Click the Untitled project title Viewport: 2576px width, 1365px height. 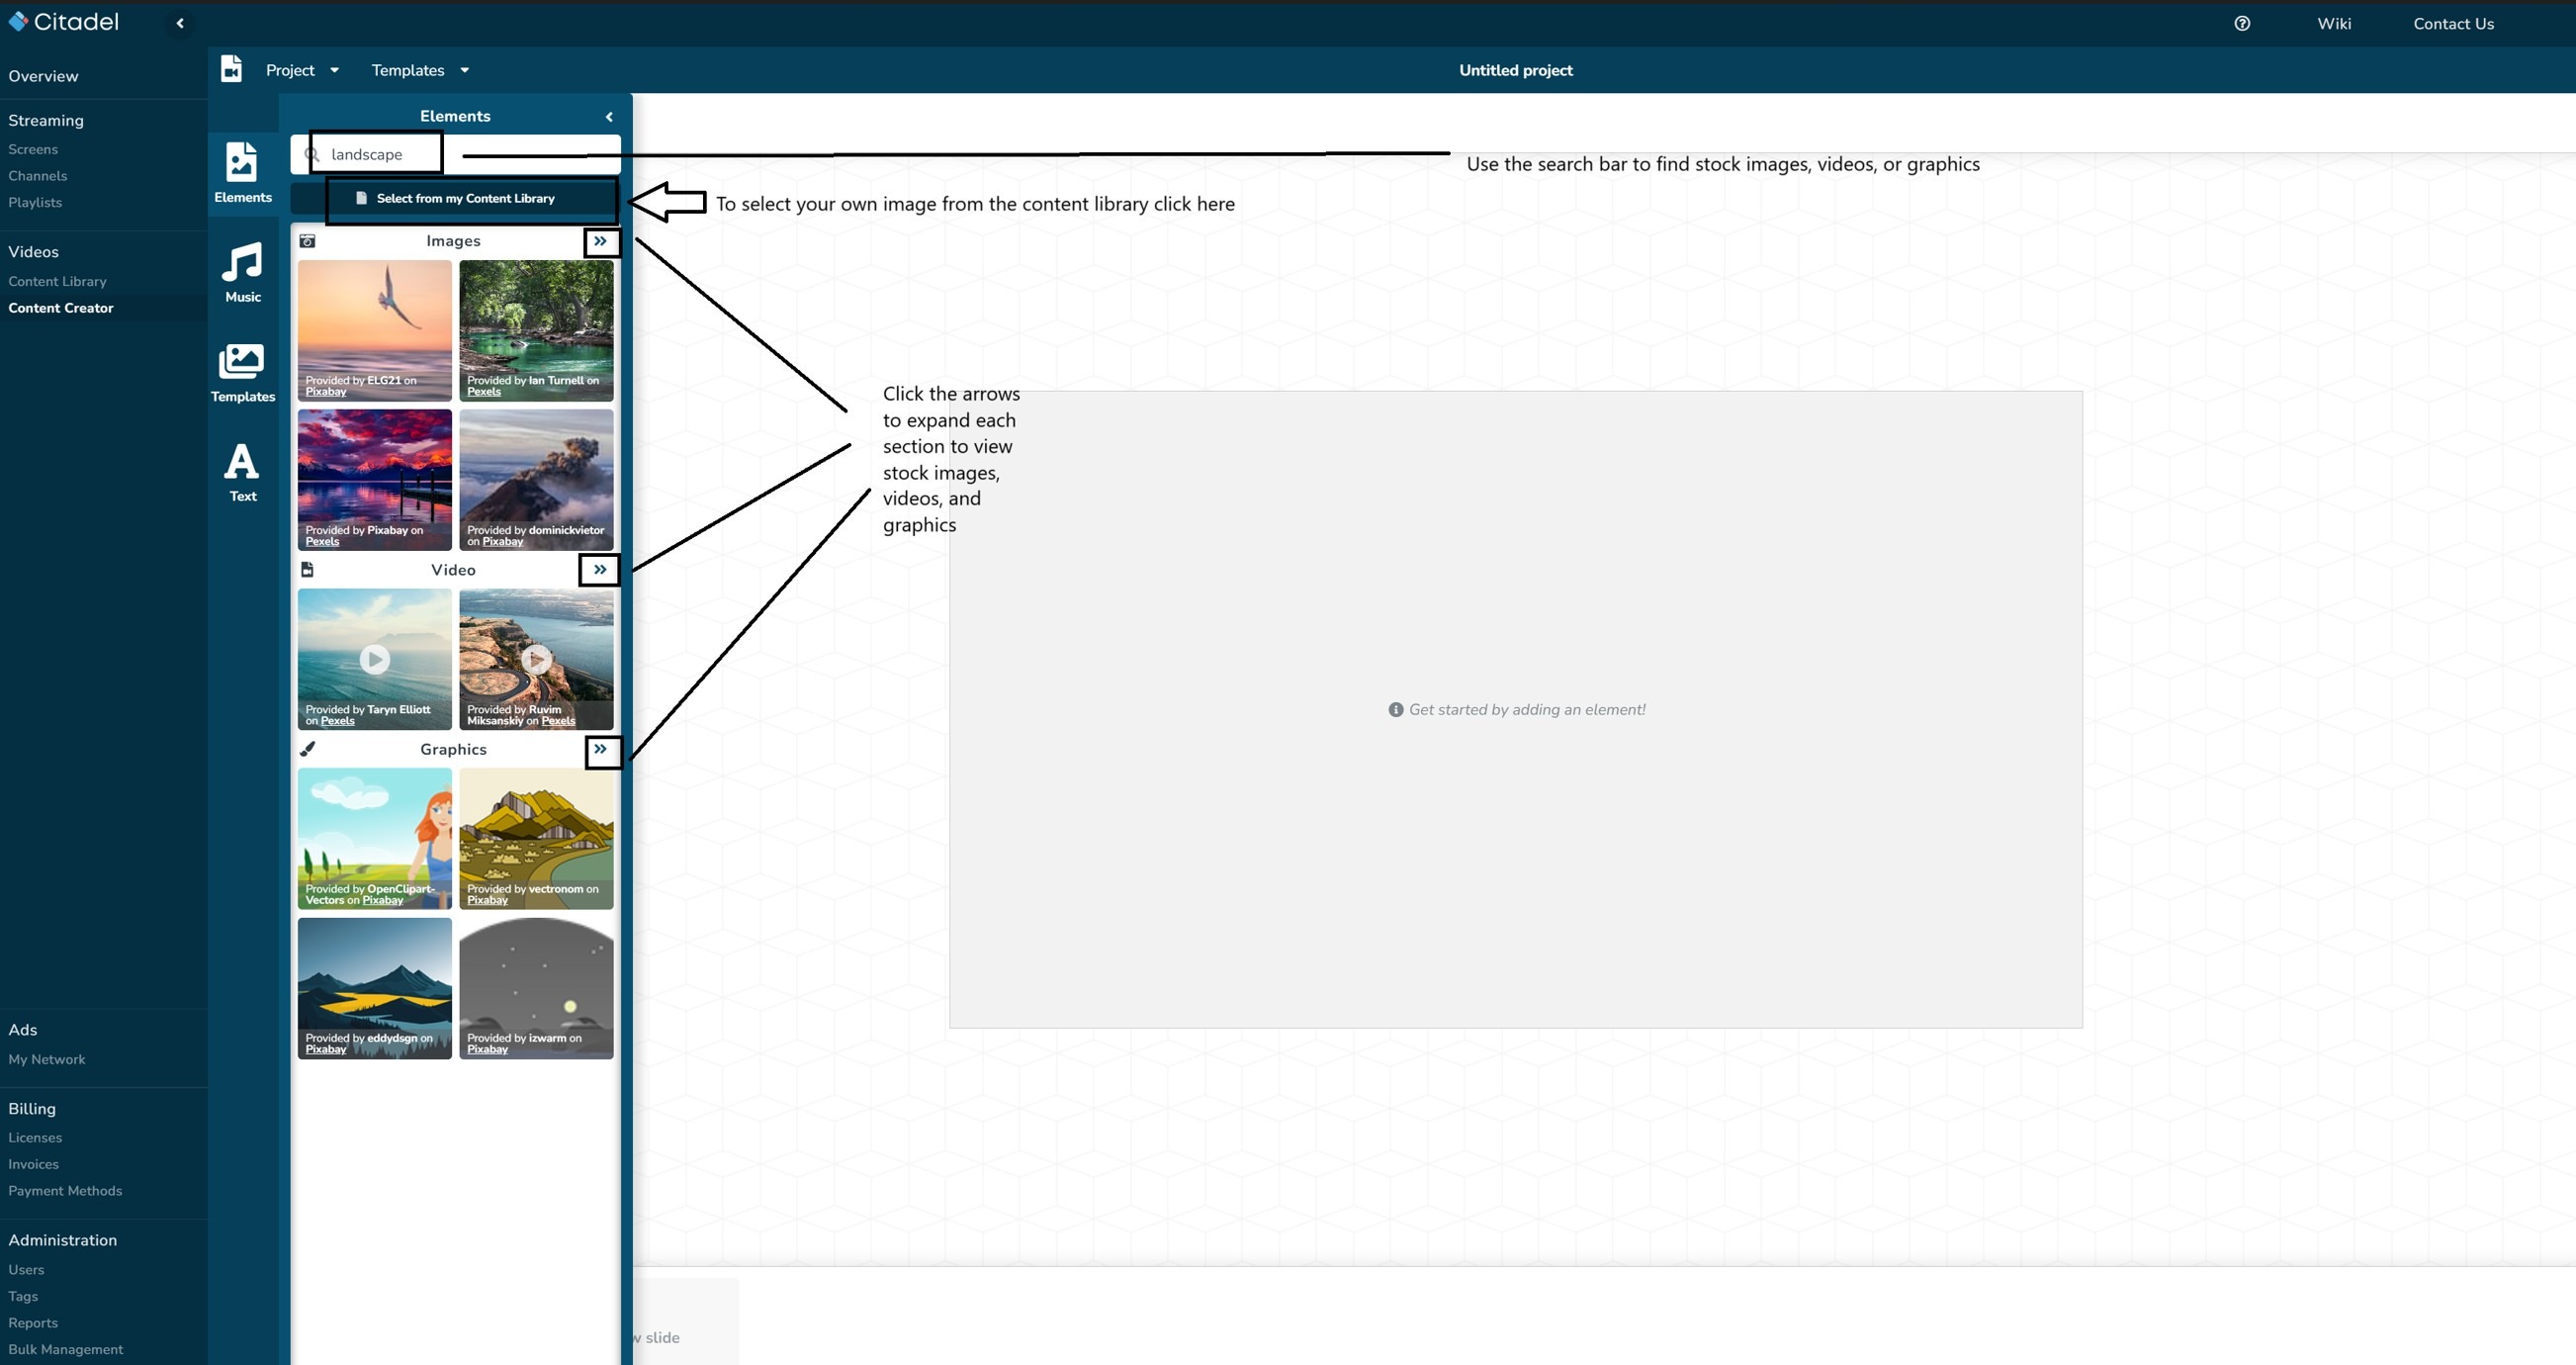pyautogui.click(x=1515, y=70)
